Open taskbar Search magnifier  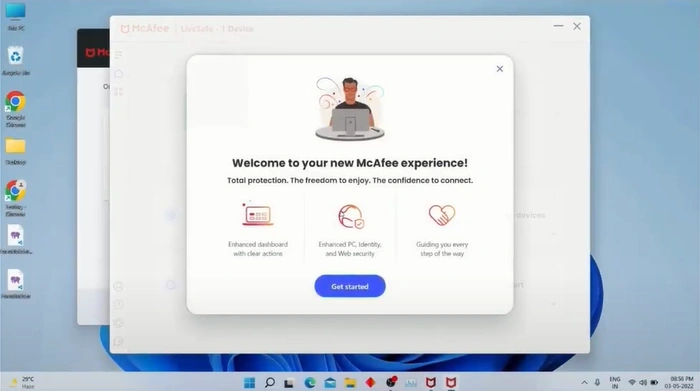270,383
